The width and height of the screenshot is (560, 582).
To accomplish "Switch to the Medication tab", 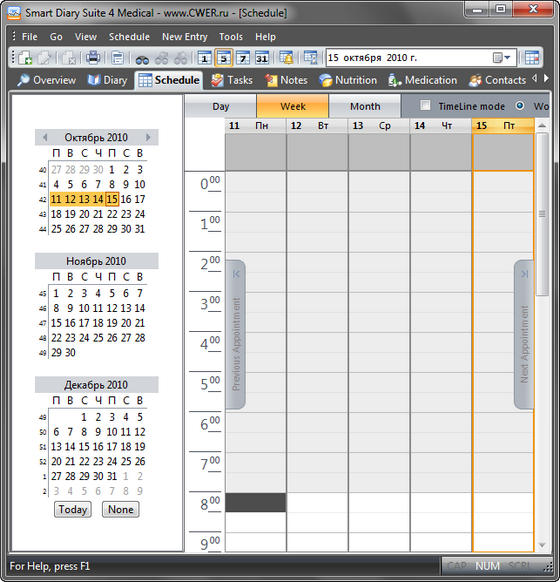I will [x=423, y=80].
